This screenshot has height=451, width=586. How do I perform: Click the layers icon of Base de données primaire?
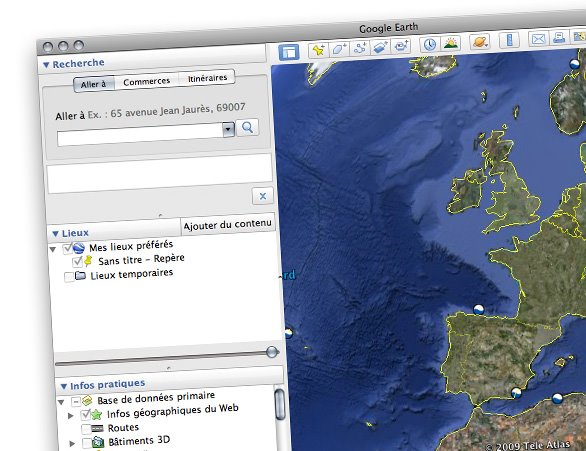click(87, 401)
